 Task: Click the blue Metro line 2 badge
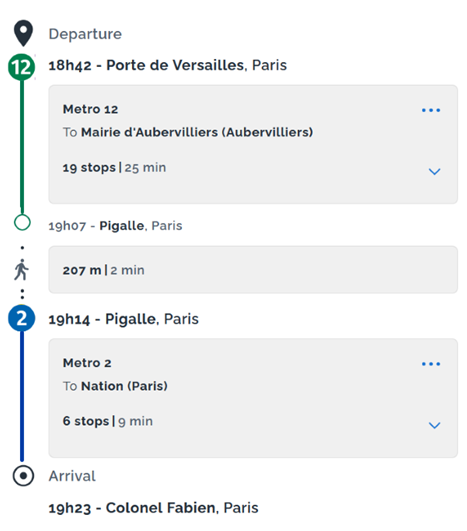22,318
